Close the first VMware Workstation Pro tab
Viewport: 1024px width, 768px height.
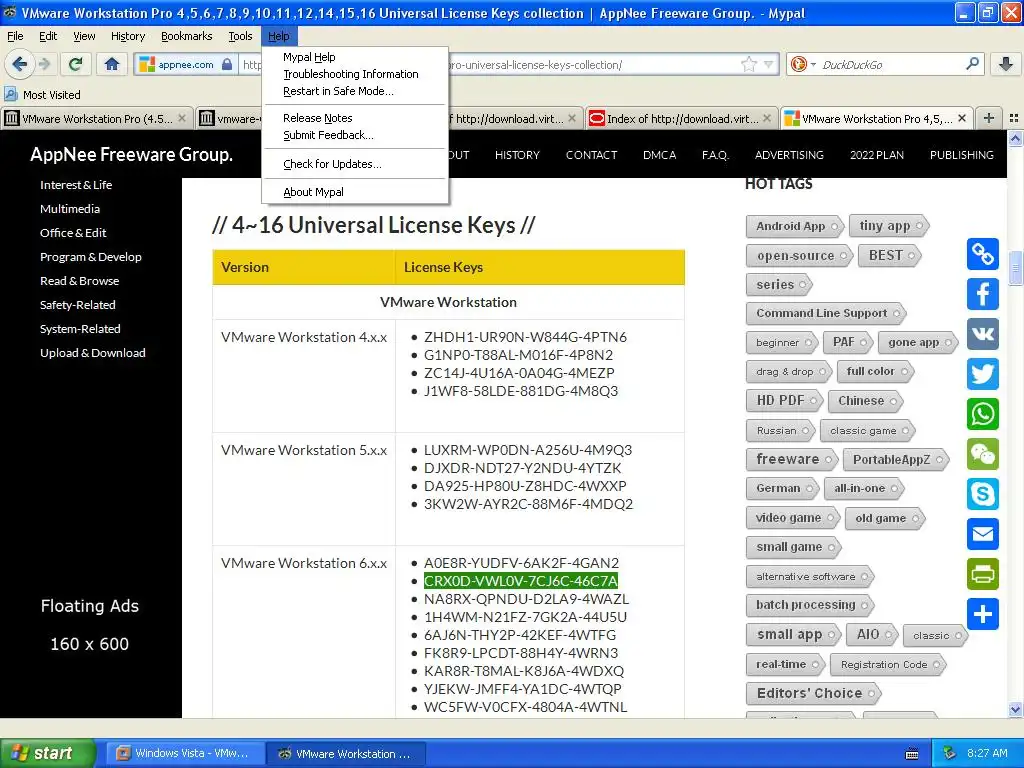pos(182,118)
